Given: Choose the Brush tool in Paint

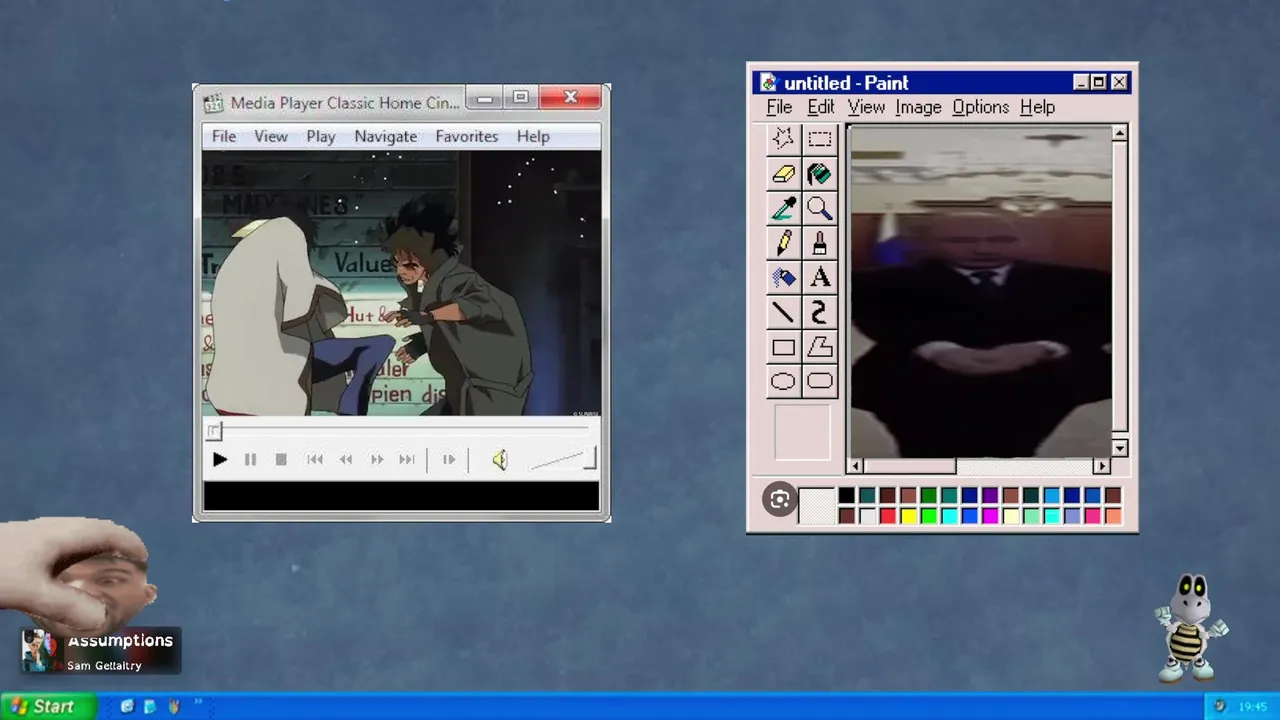Looking at the screenshot, I should 820,243.
